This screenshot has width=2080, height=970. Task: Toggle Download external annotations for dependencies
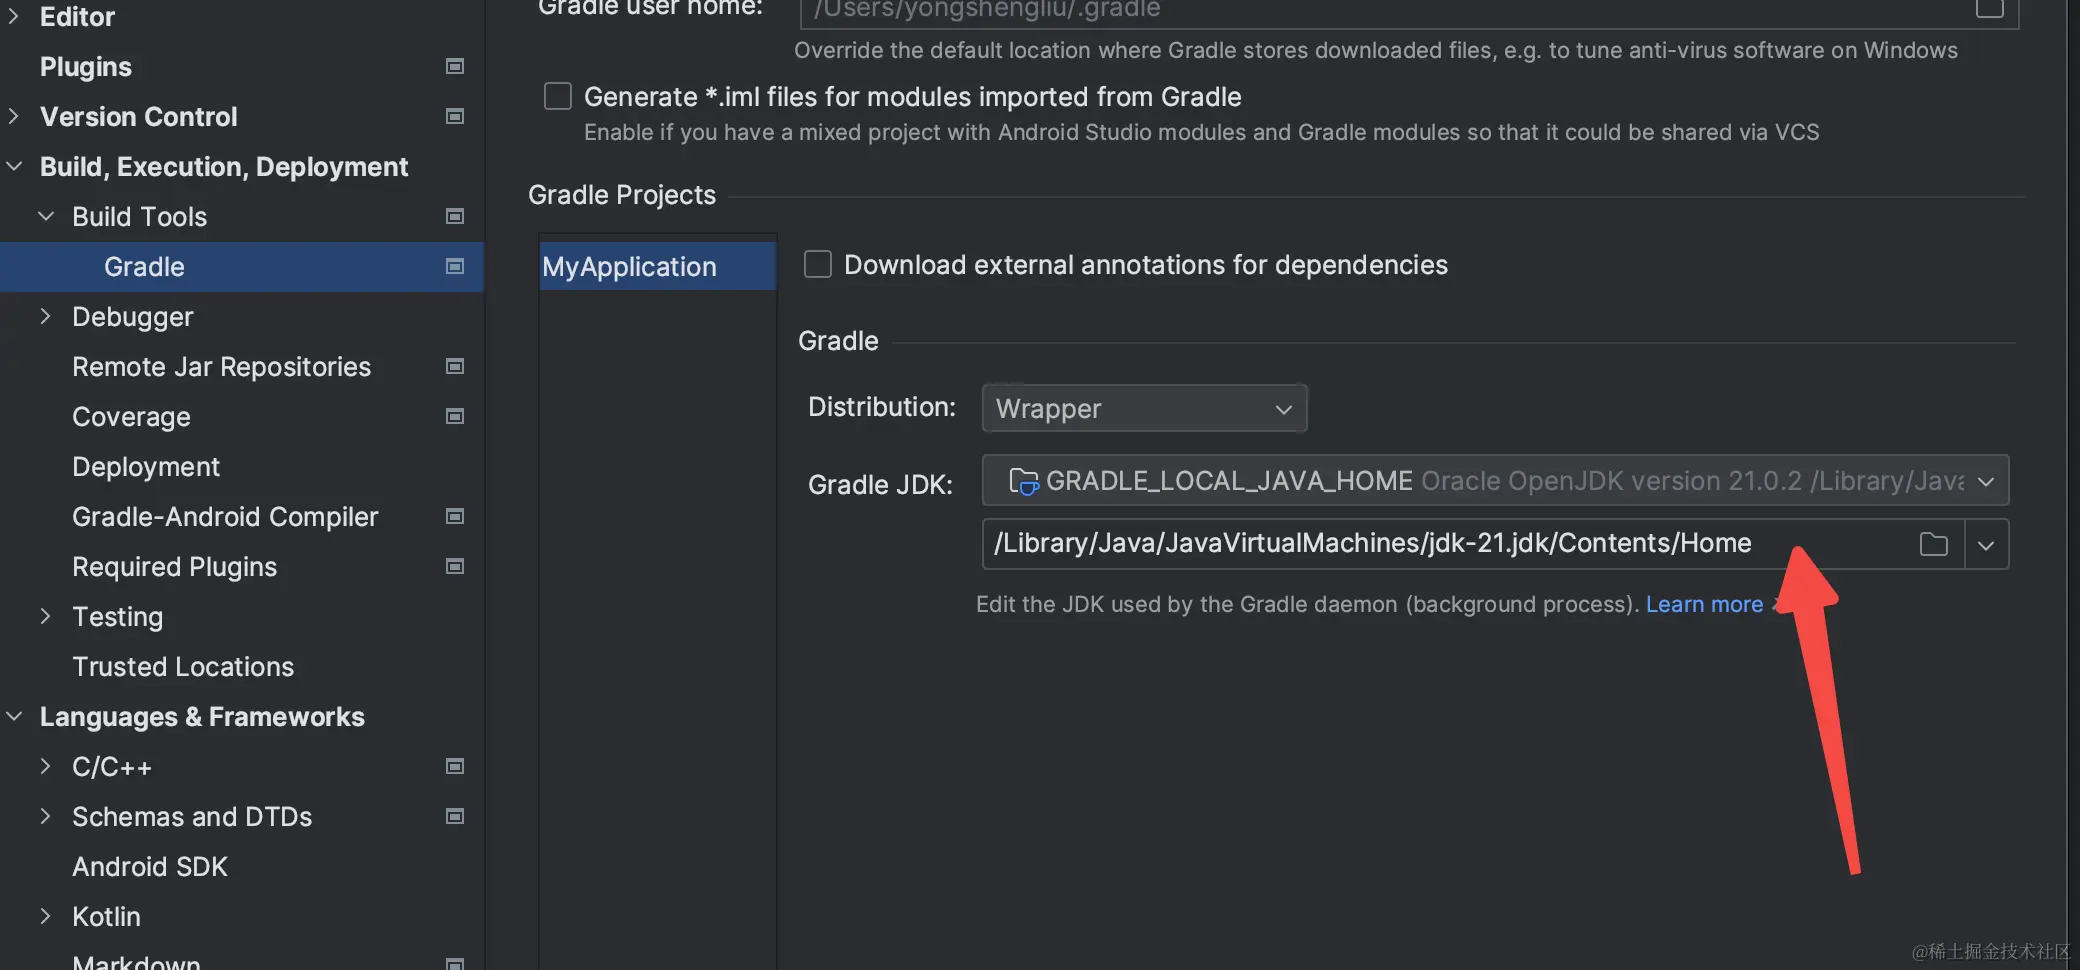coord(818,265)
